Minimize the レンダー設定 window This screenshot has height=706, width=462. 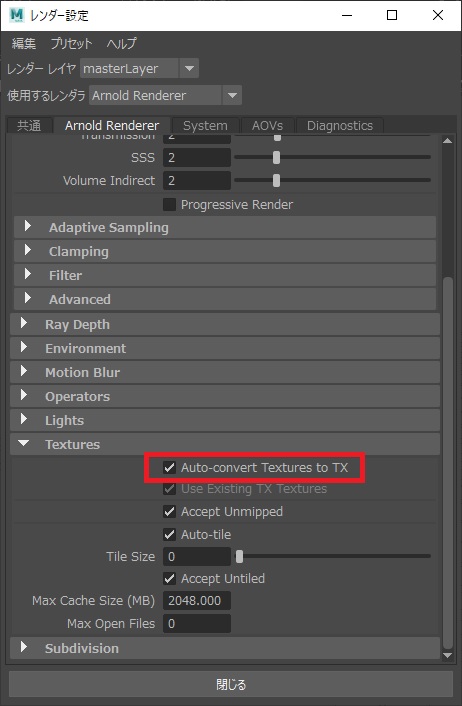point(347,15)
